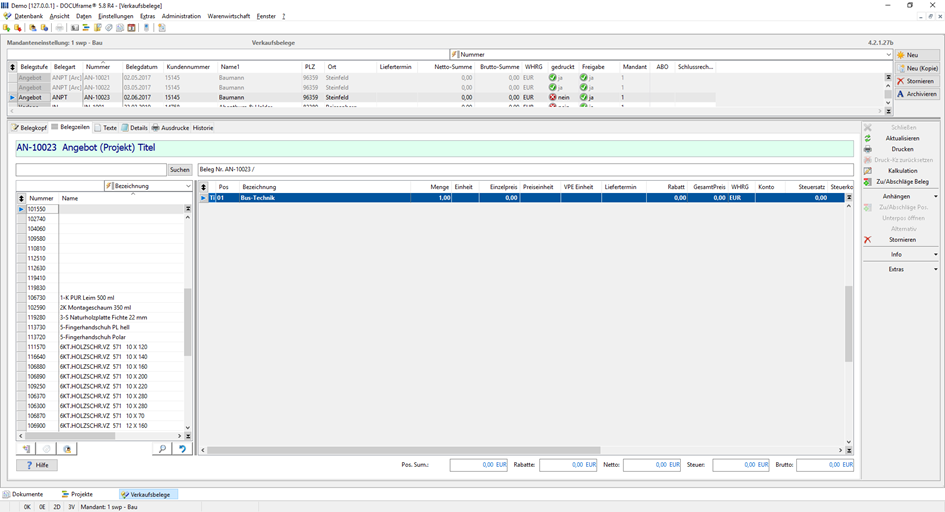Click the new article icon below article list
Screen dimensions: 945x512
coord(27,449)
